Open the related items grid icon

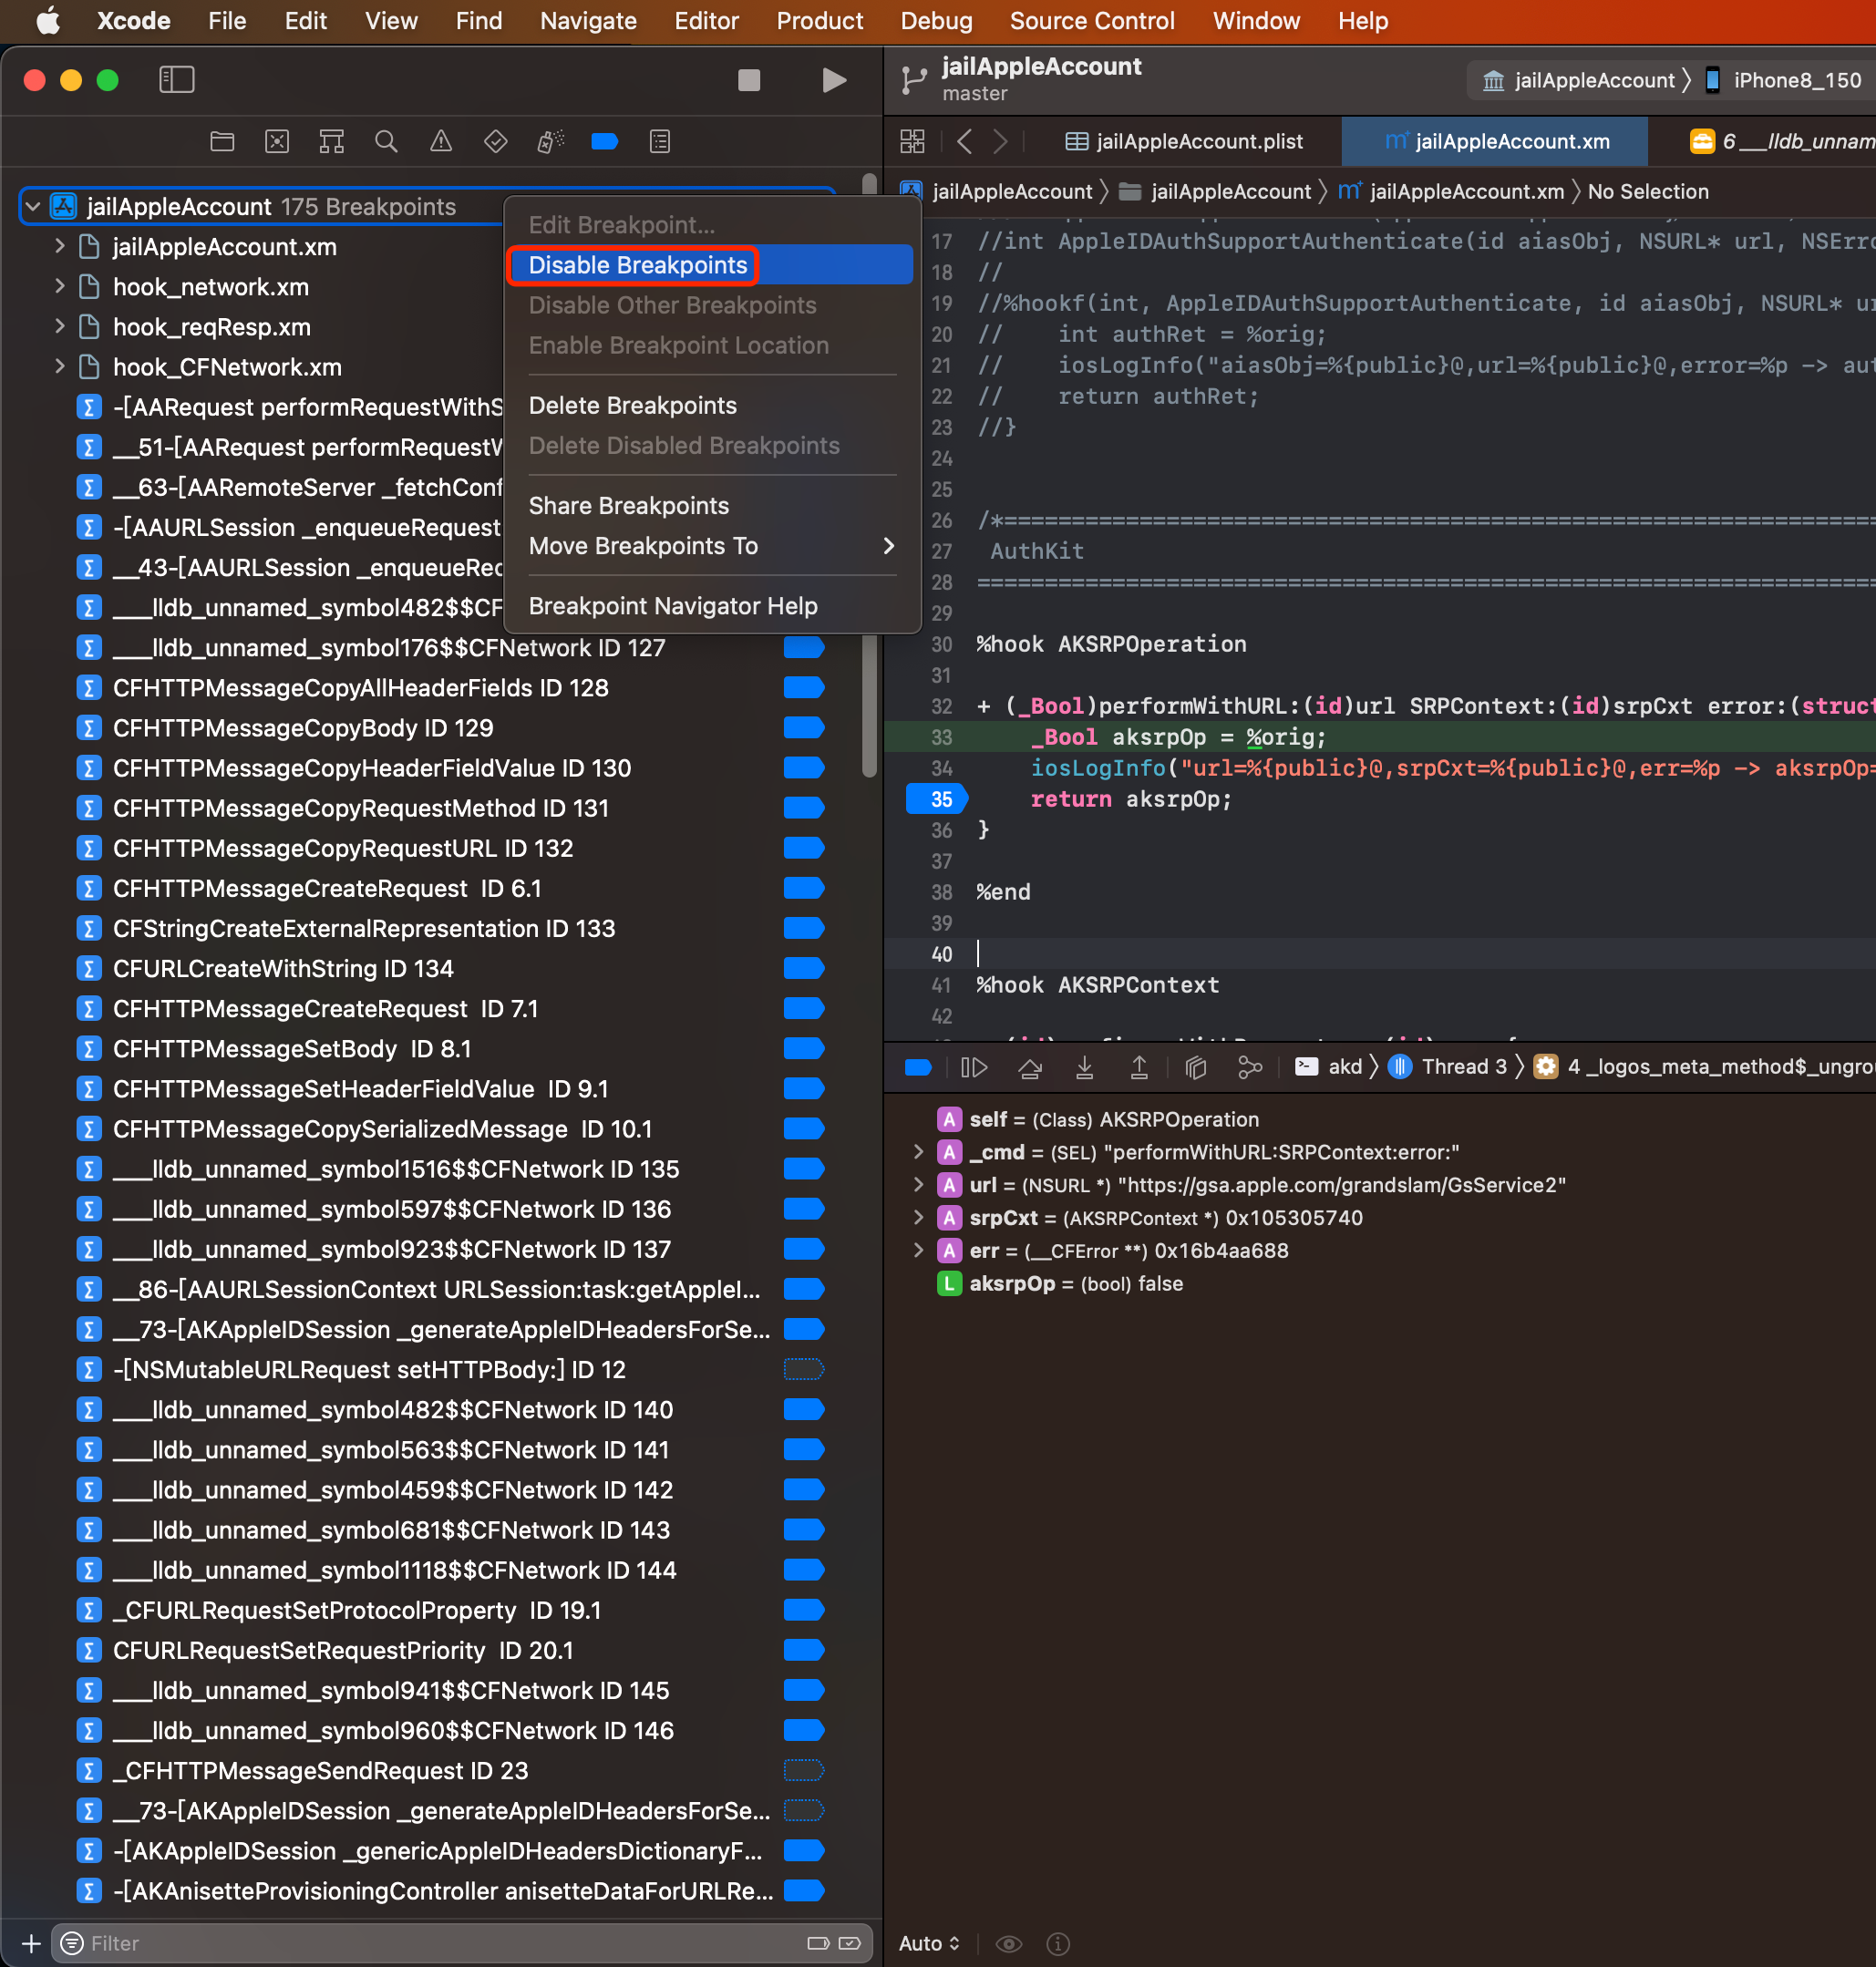912,142
